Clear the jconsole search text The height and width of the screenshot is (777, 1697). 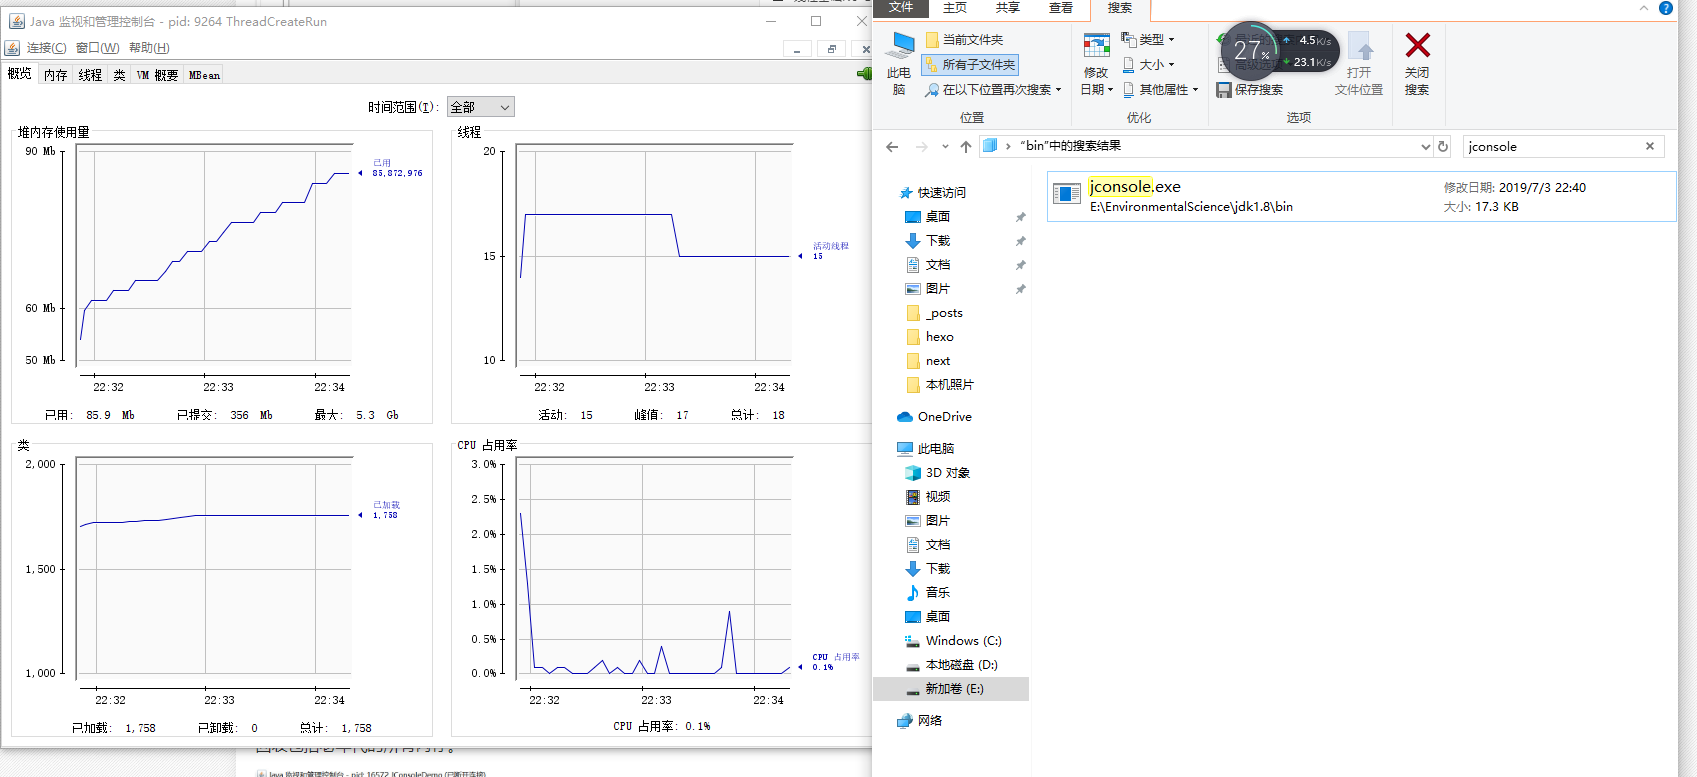point(1650,146)
